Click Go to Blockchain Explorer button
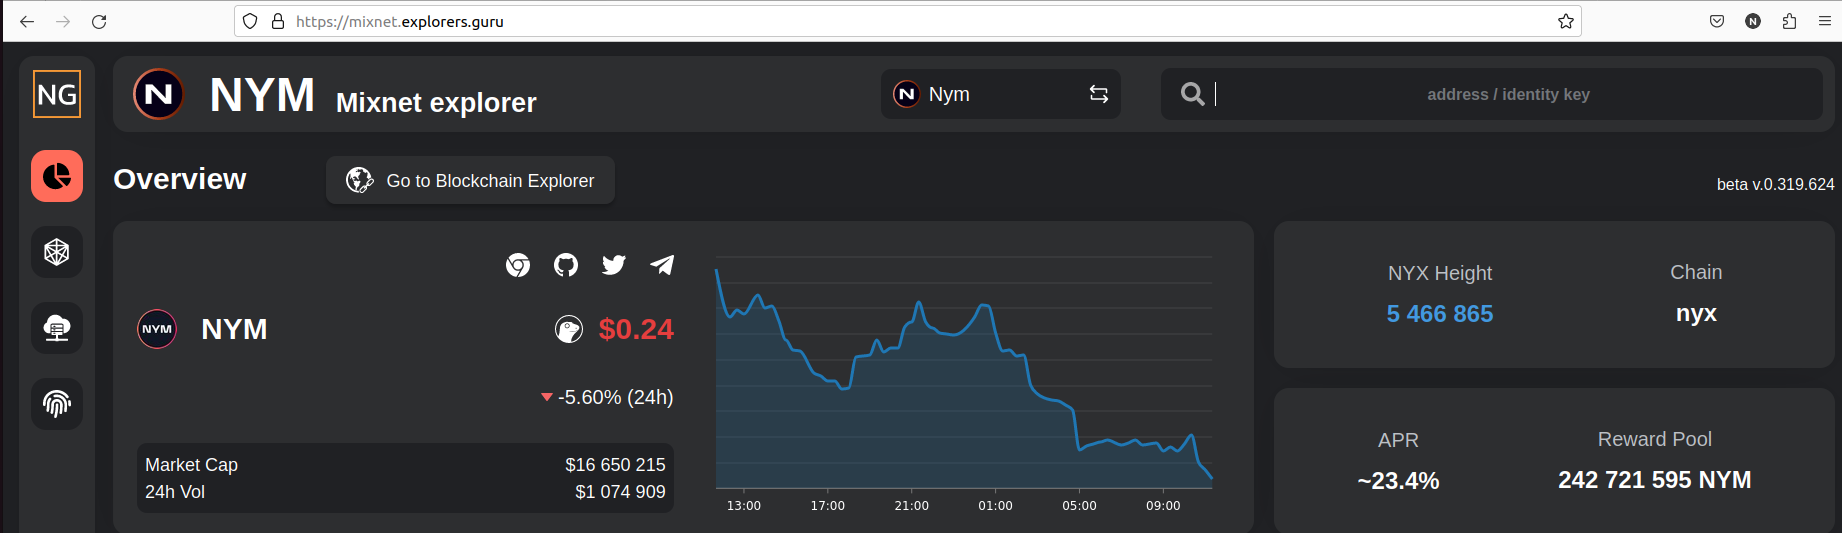The image size is (1842, 533). (470, 181)
